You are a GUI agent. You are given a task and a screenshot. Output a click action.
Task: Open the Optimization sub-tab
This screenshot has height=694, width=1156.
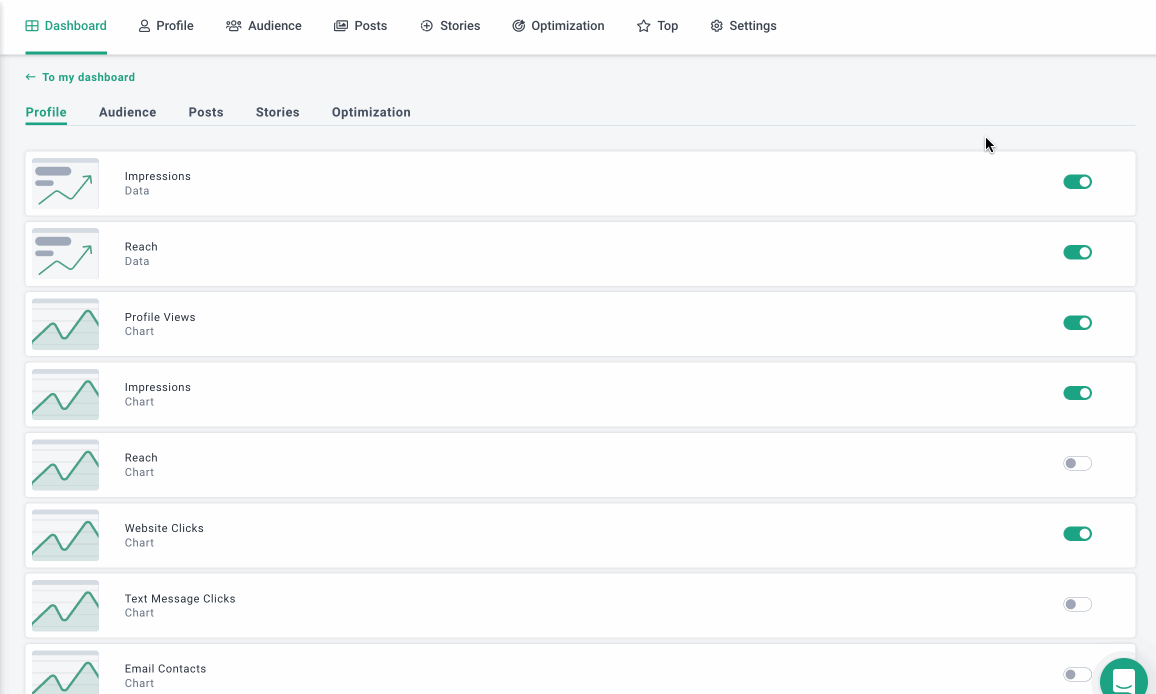point(371,112)
